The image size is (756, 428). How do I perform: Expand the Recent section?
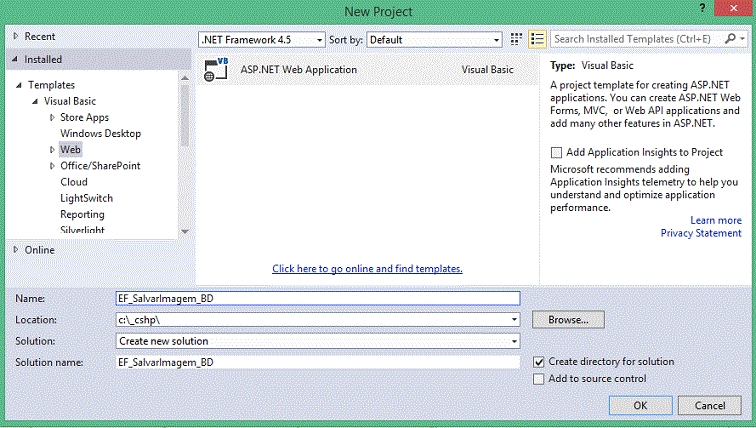click(x=15, y=36)
